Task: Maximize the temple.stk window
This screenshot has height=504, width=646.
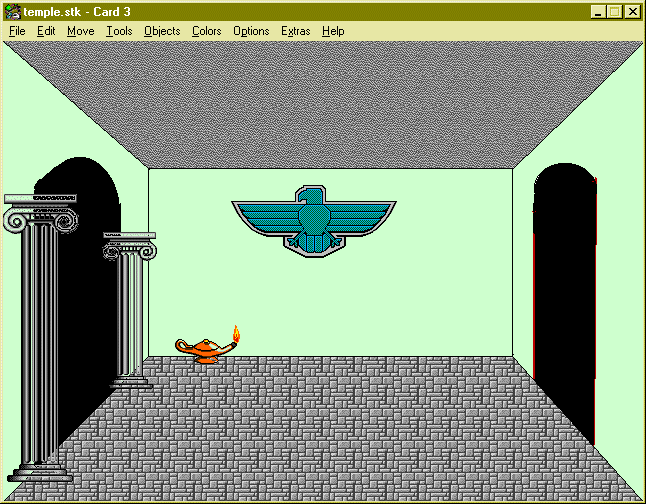Action: coord(615,12)
